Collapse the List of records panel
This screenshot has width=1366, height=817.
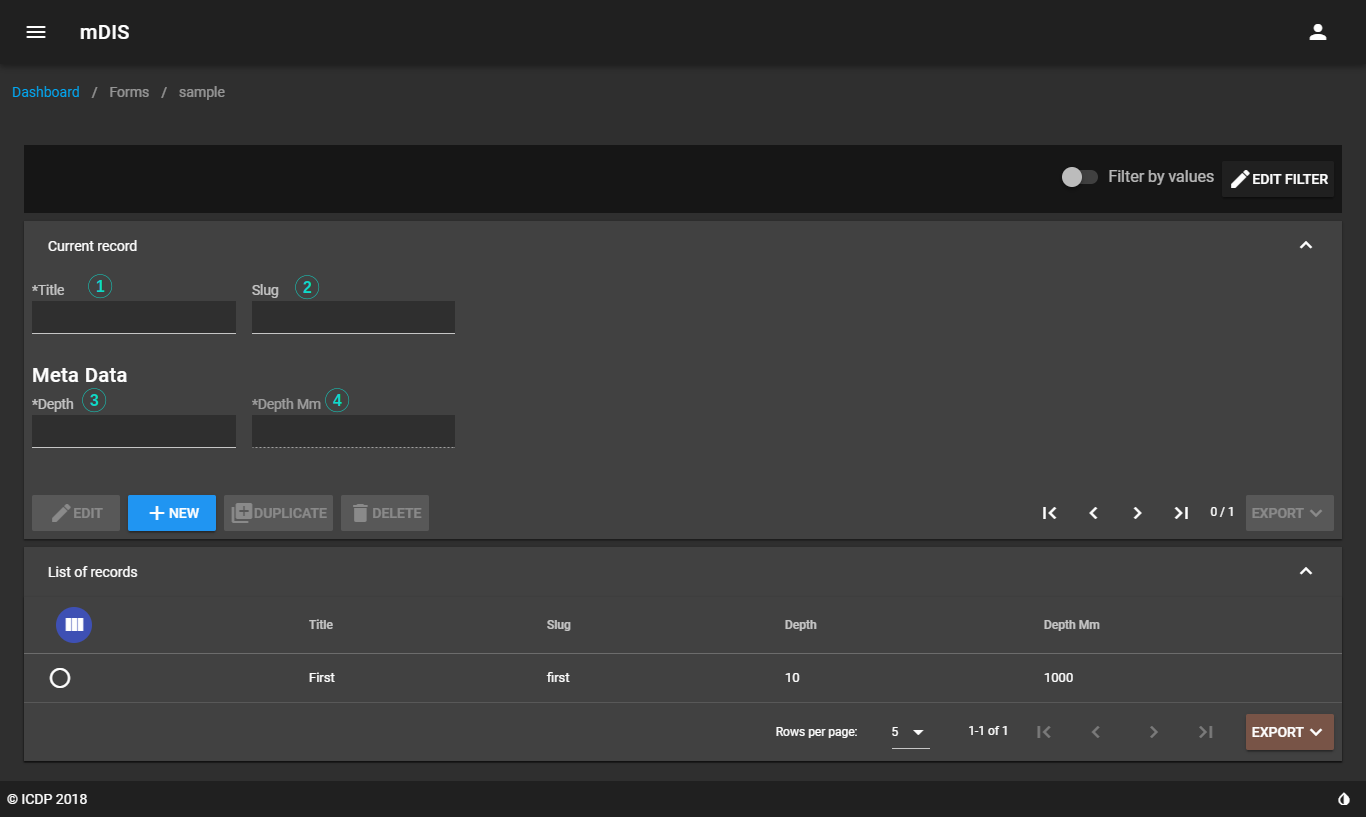tap(1305, 571)
